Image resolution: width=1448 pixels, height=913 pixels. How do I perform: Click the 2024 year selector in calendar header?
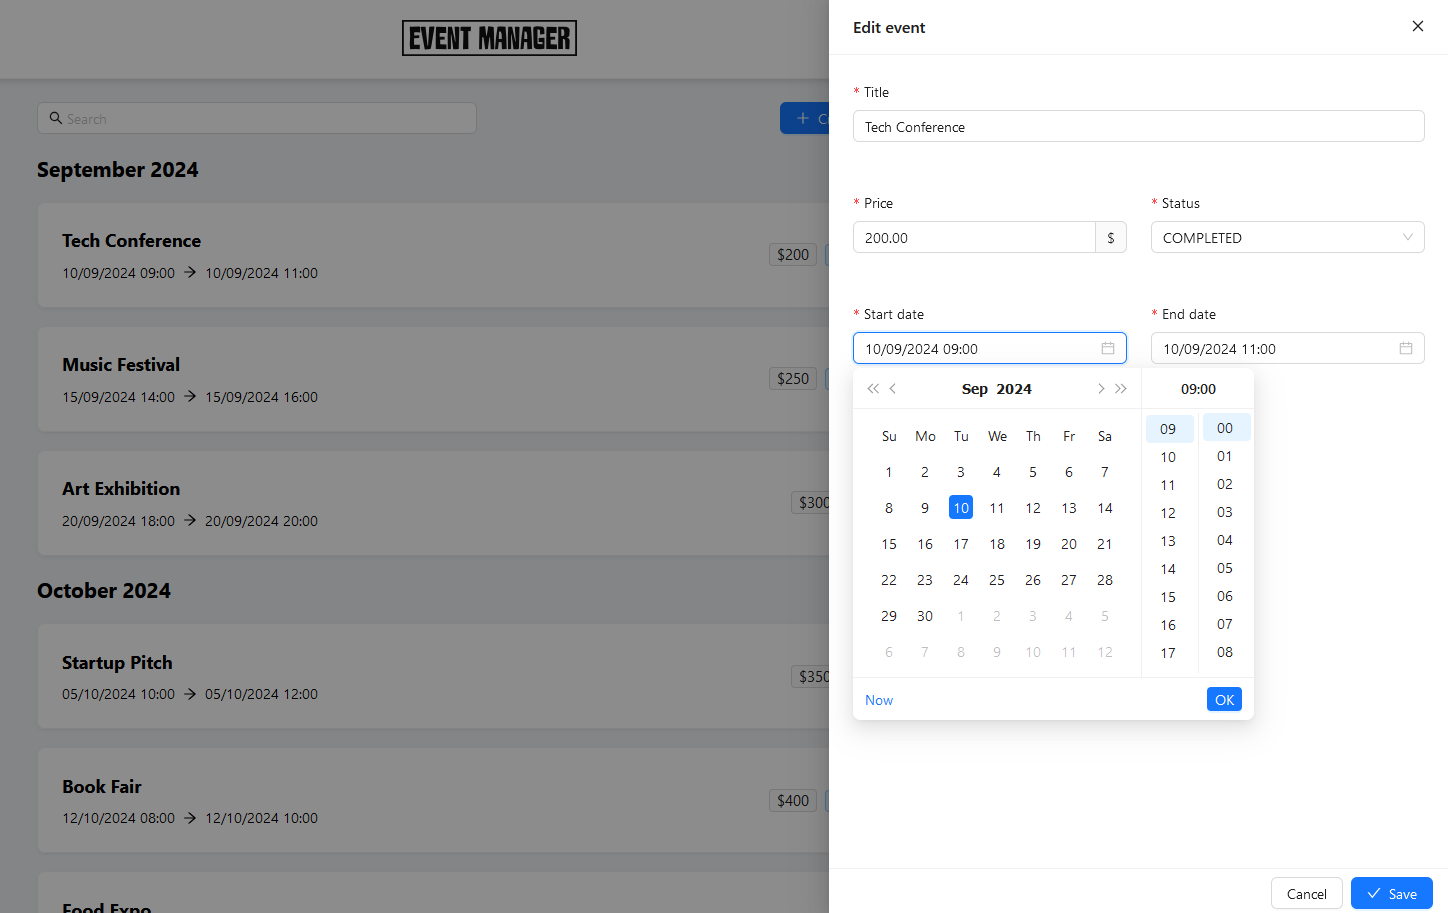[x=1014, y=389]
